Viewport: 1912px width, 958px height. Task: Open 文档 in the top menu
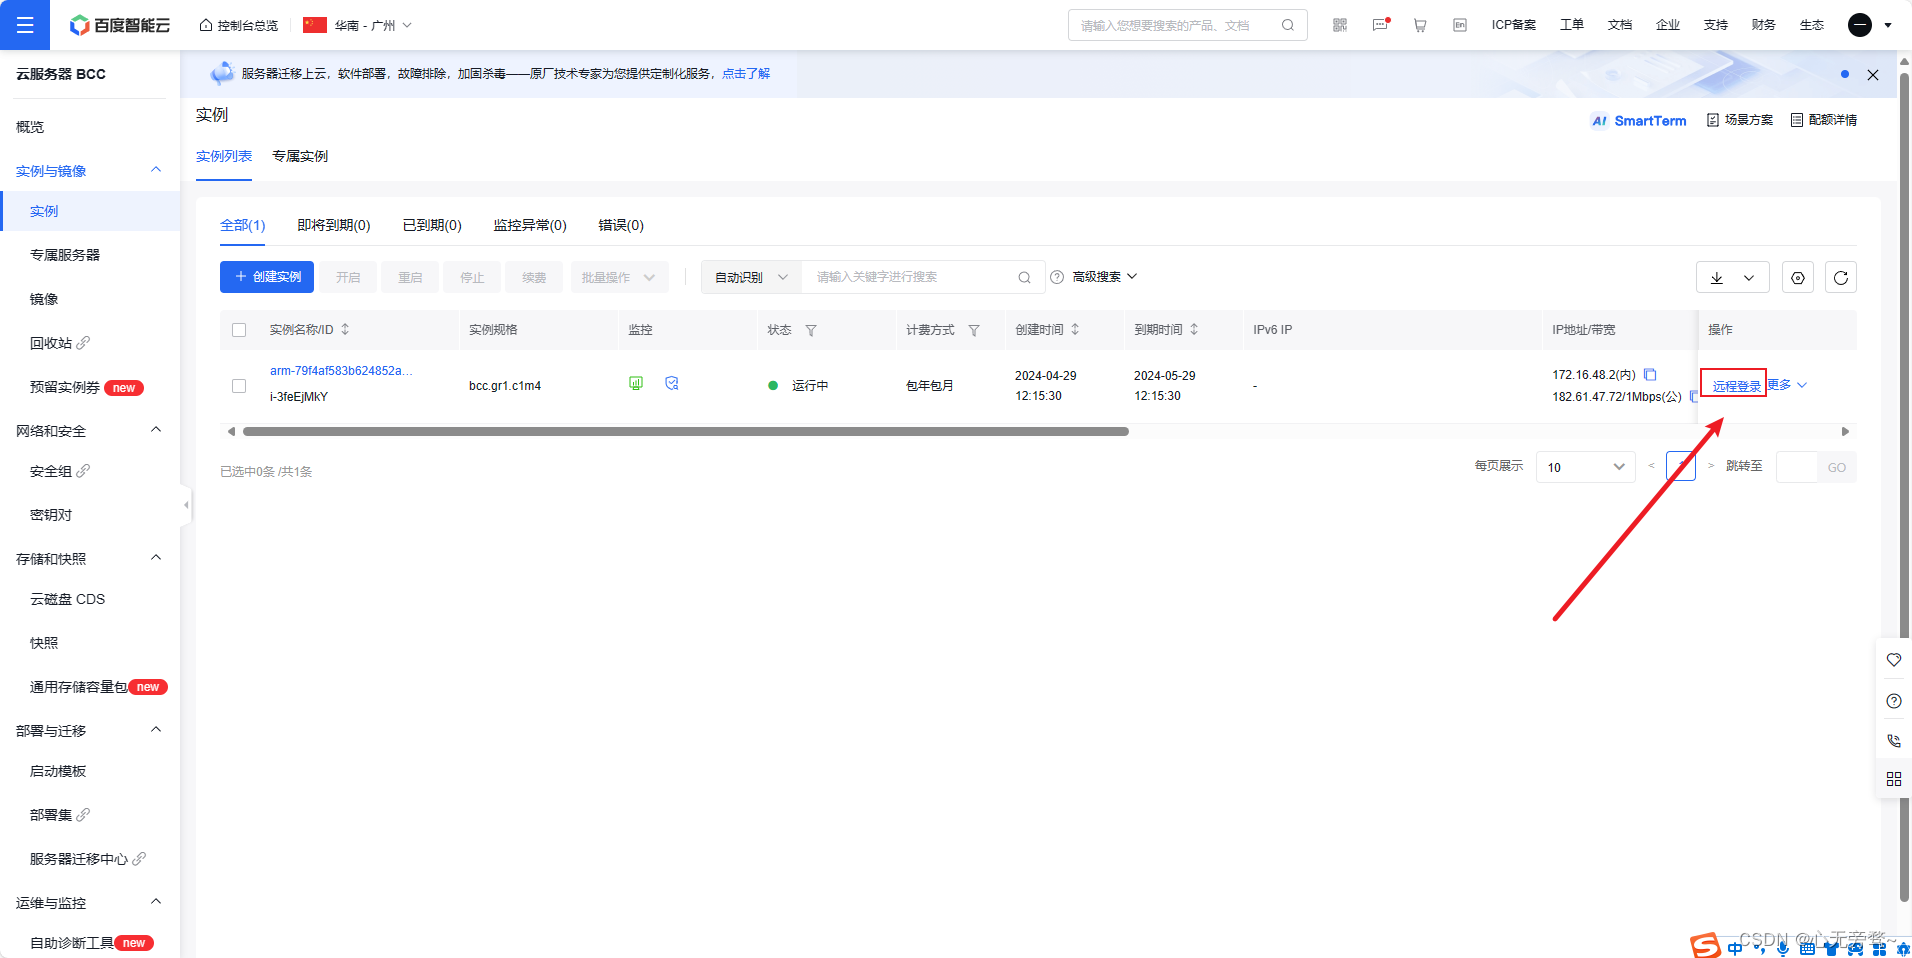click(x=1620, y=25)
